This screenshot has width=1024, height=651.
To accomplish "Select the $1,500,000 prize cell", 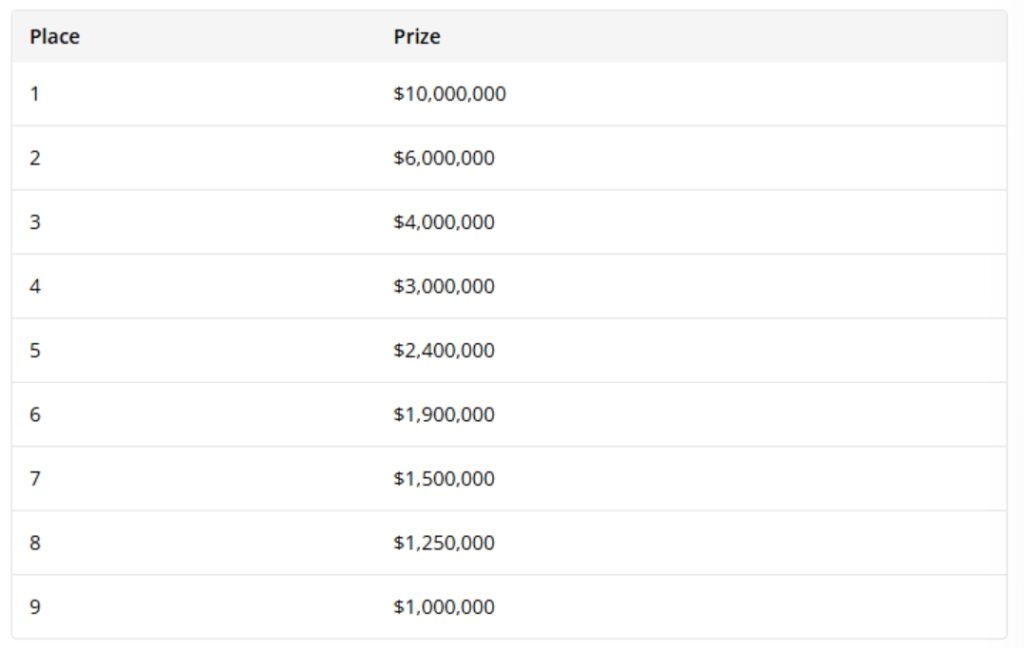I will tap(444, 478).
